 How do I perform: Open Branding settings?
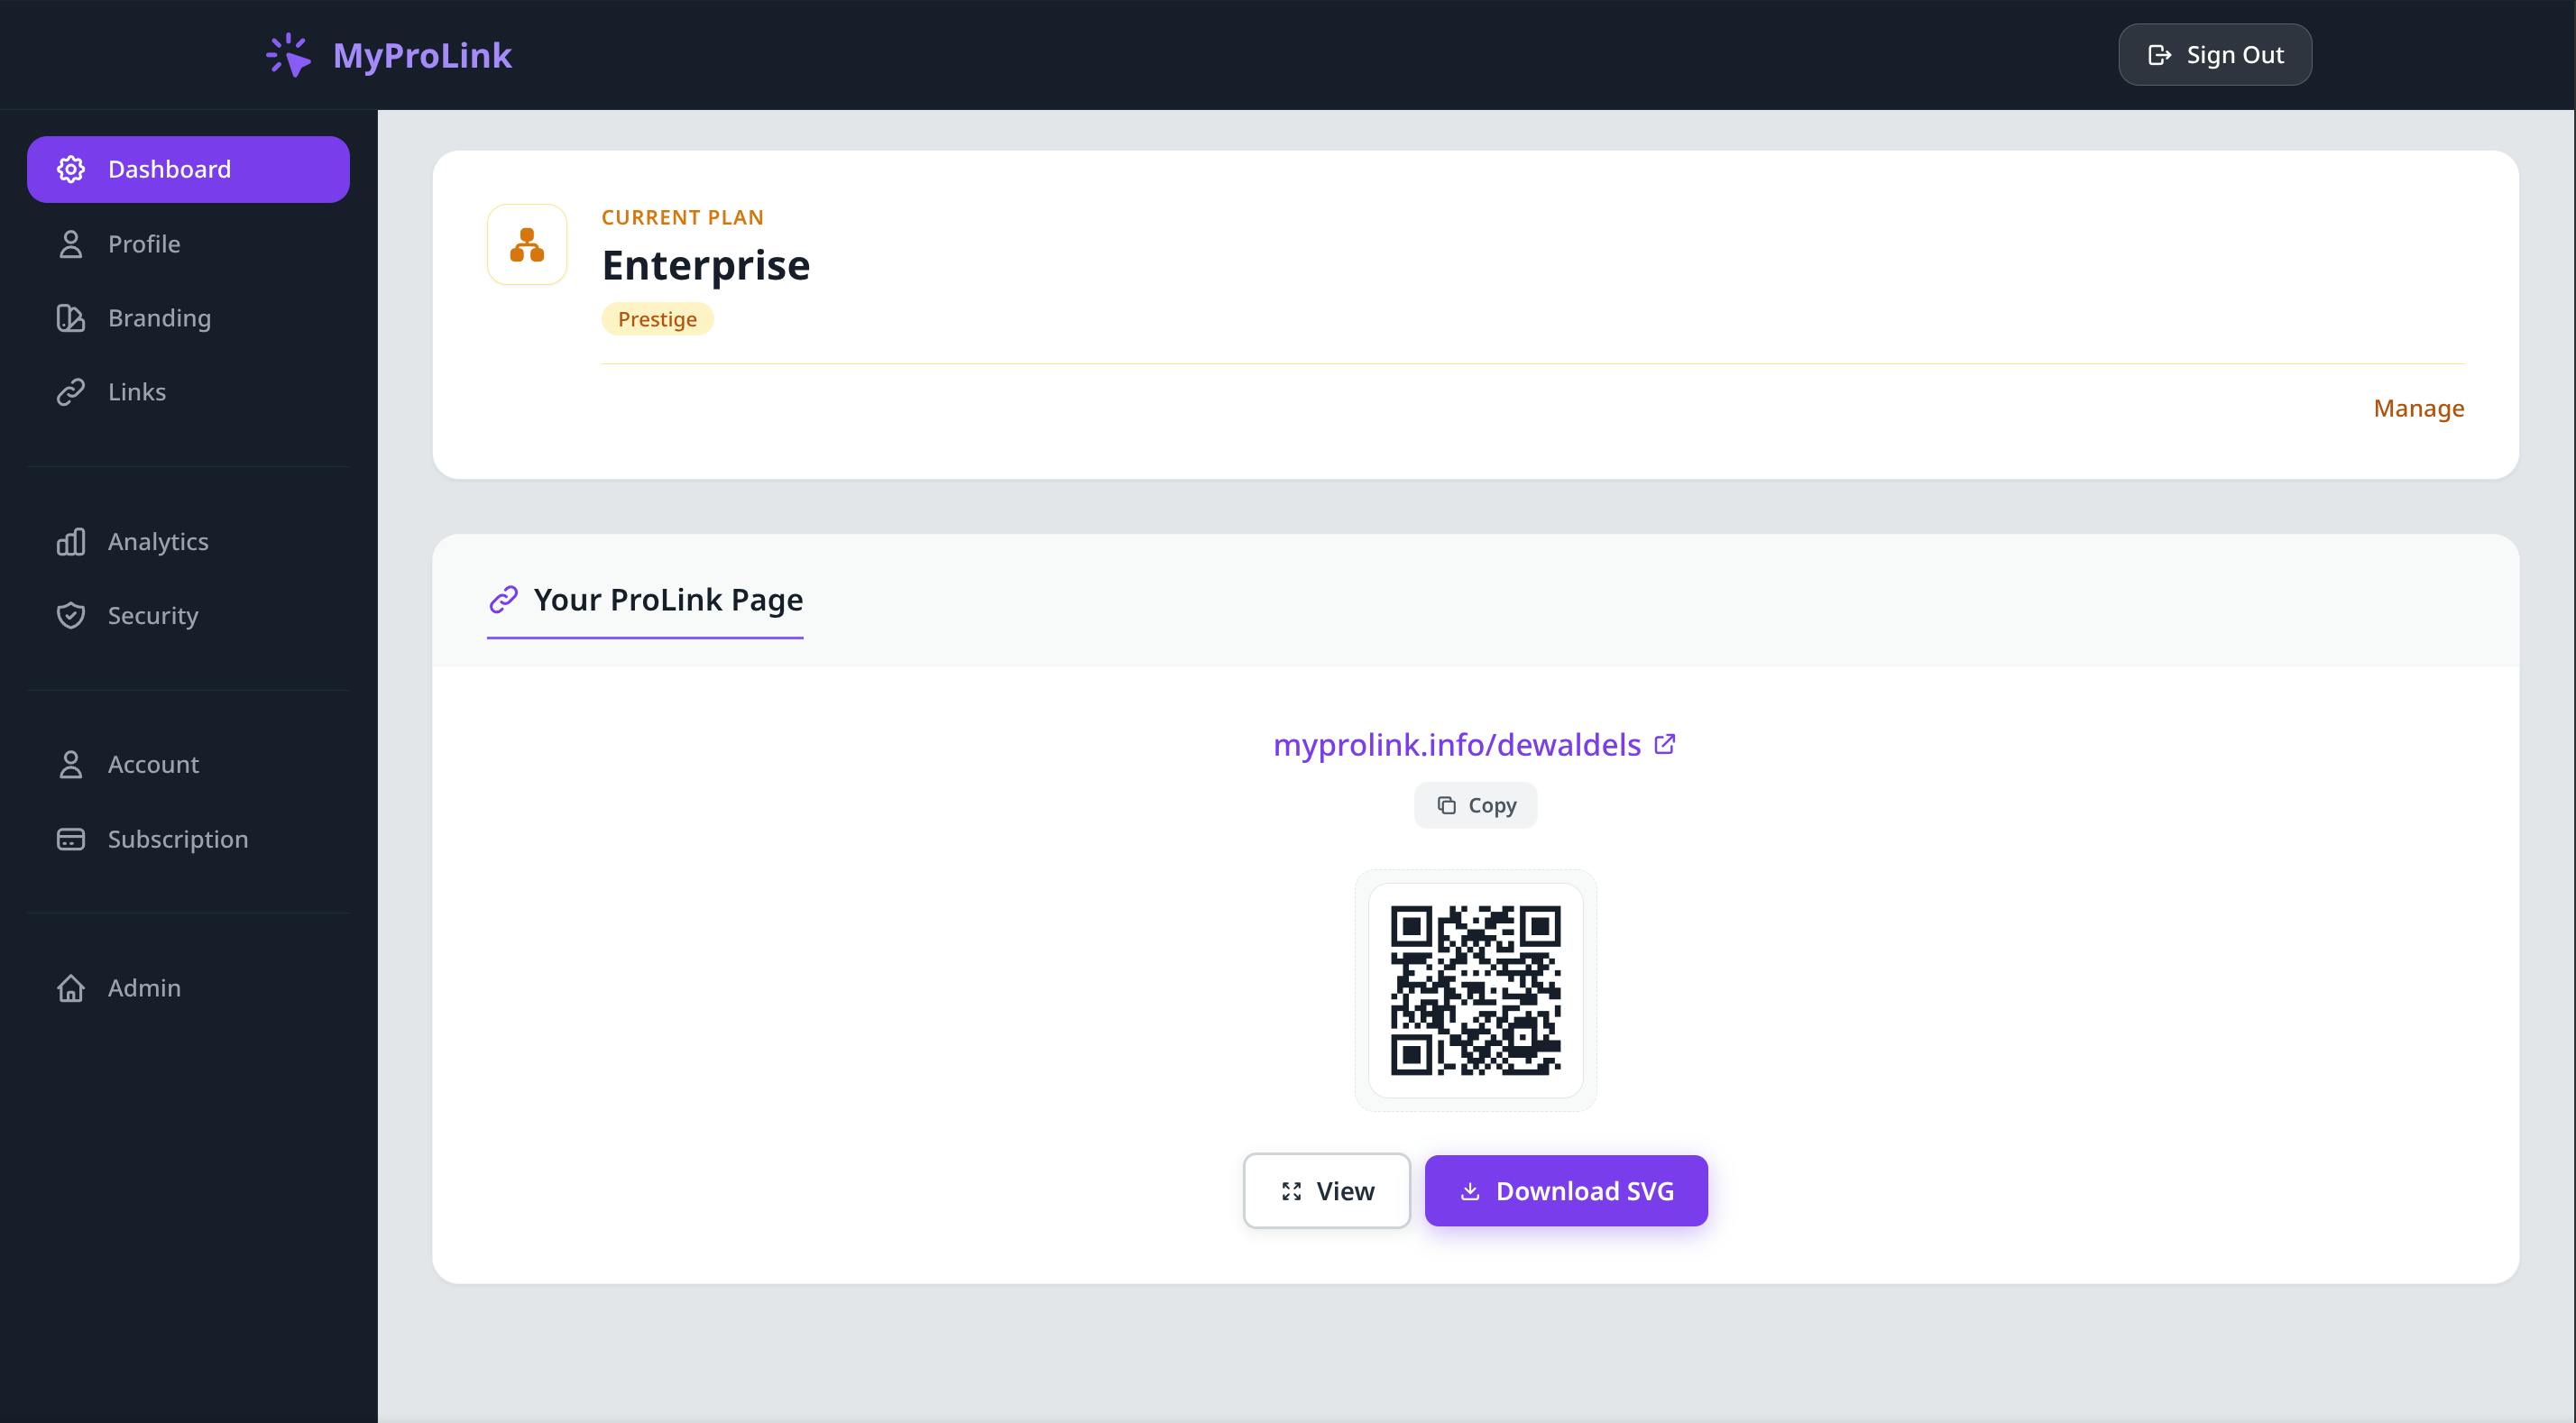pyautogui.click(x=188, y=318)
